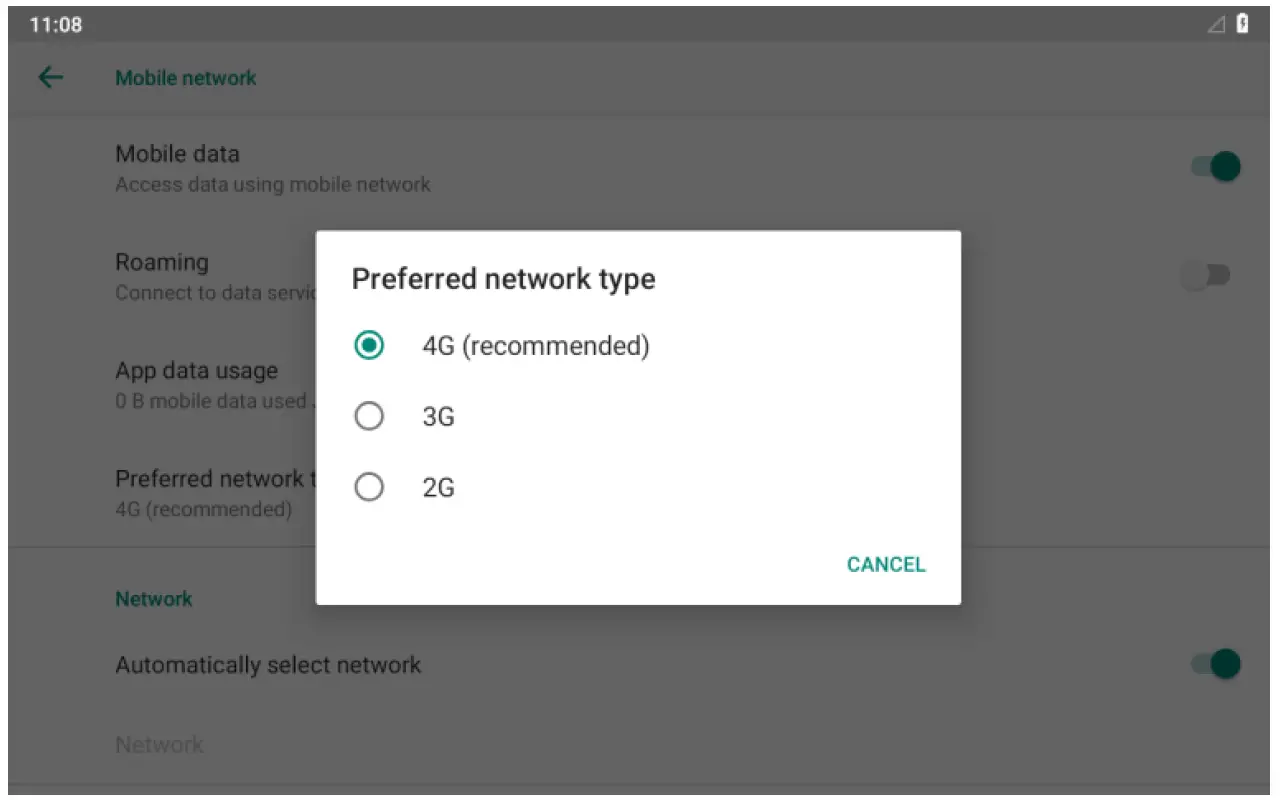Viewport: 1282px width, 800px height.
Task: Toggle the Mobile data switch
Action: click(1215, 167)
